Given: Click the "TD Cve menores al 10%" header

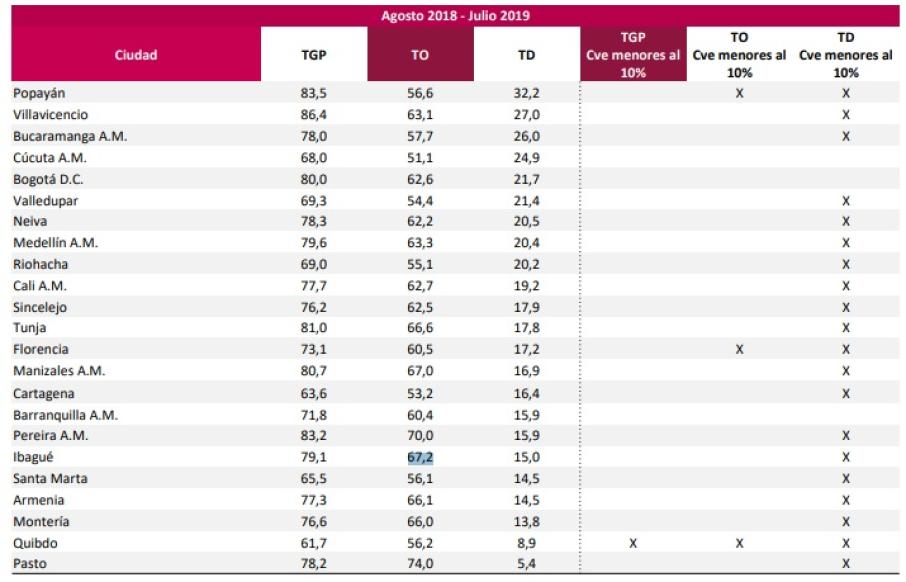Looking at the screenshot, I should [846, 55].
